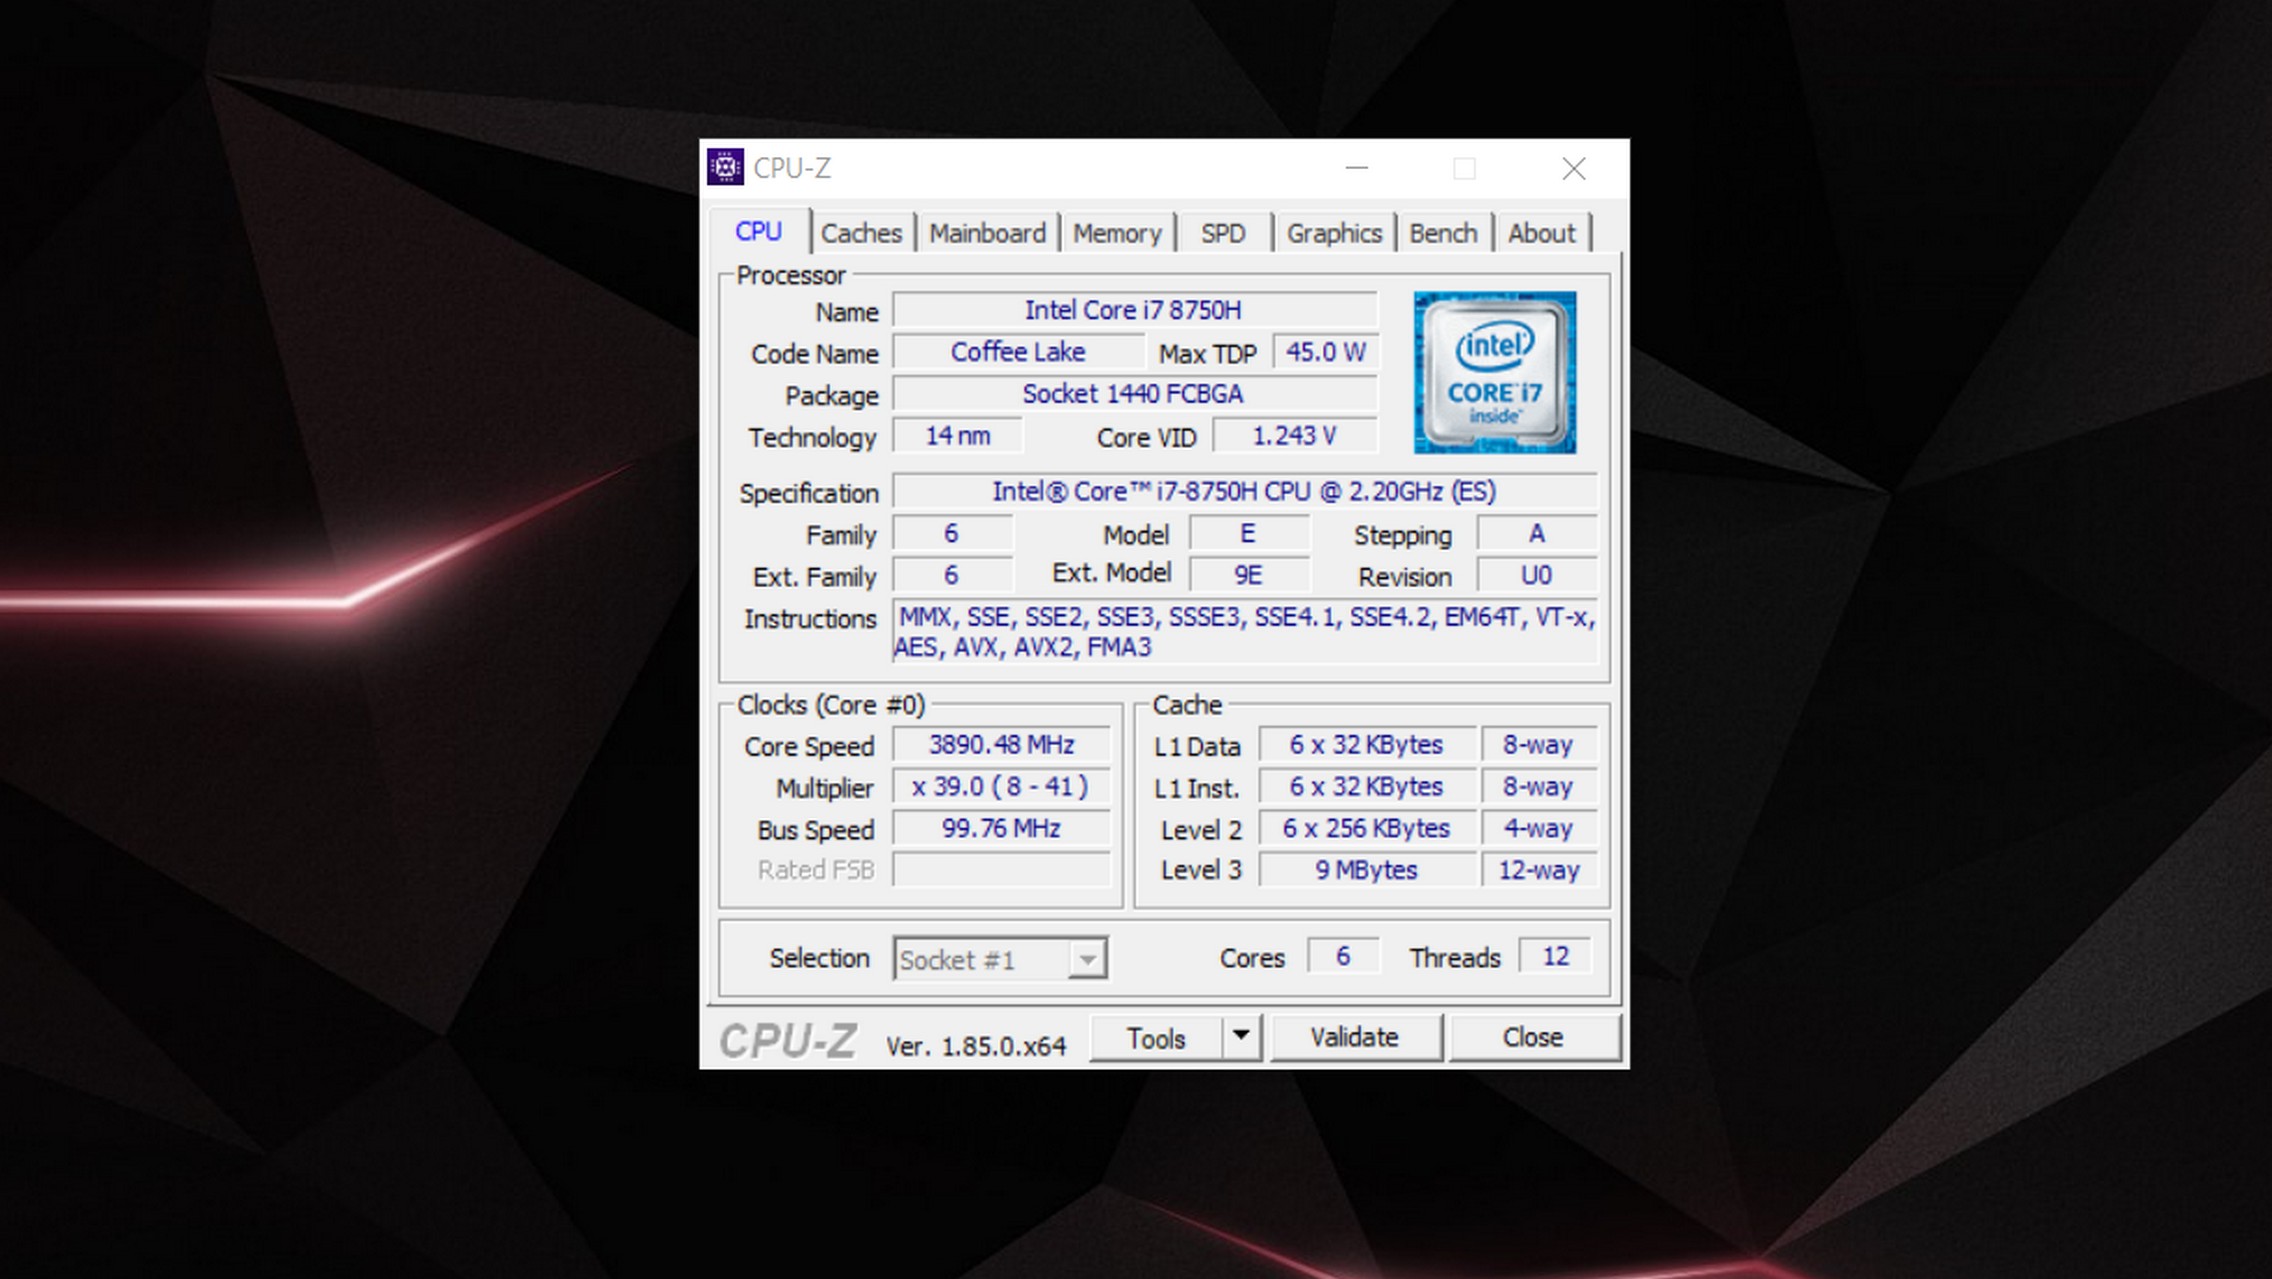2272x1279 pixels.
Task: Open the Bench tab
Action: click(1443, 233)
